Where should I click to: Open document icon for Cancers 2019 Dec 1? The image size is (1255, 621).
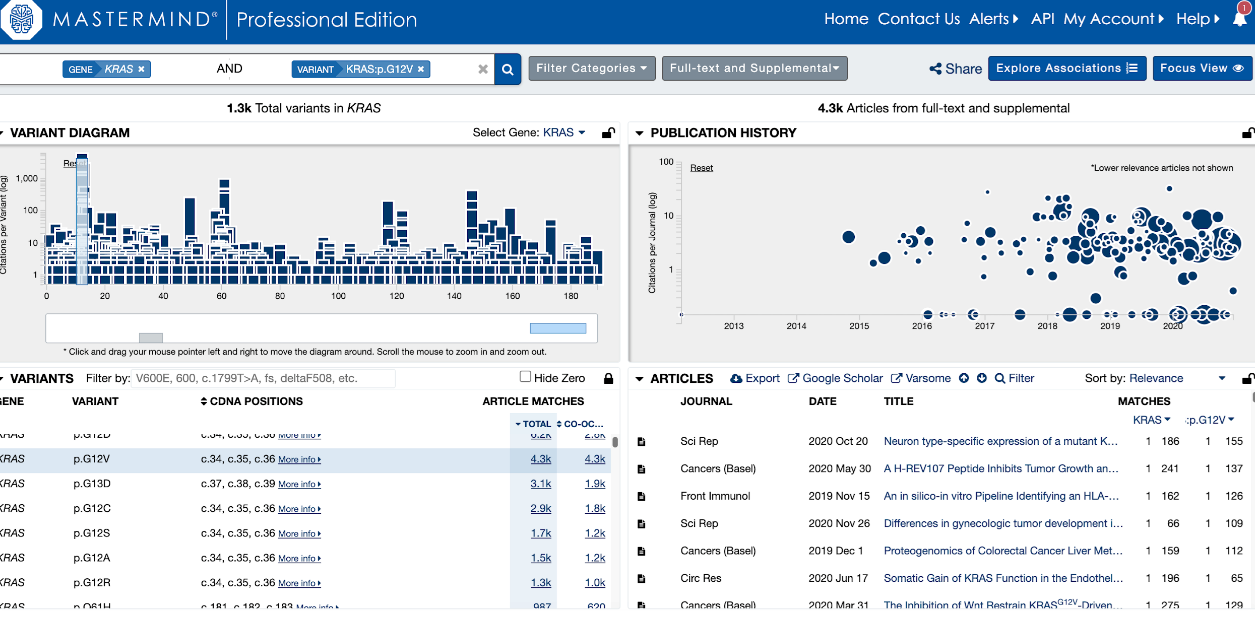pos(642,551)
